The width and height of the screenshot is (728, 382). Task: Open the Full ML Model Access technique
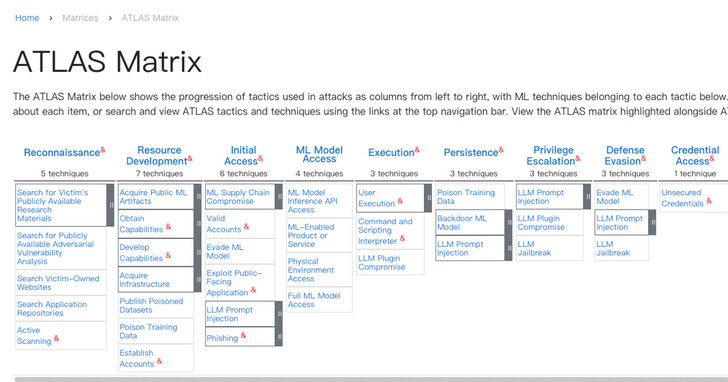(x=314, y=300)
